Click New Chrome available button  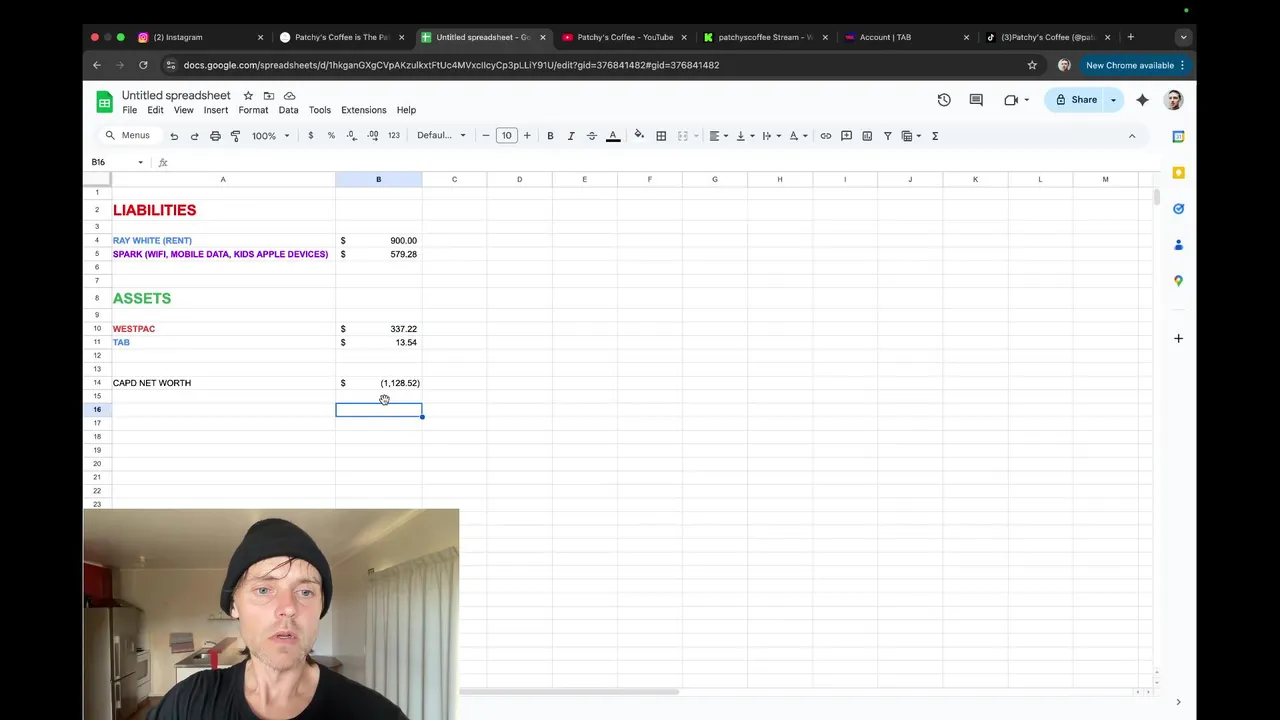click(1135, 65)
